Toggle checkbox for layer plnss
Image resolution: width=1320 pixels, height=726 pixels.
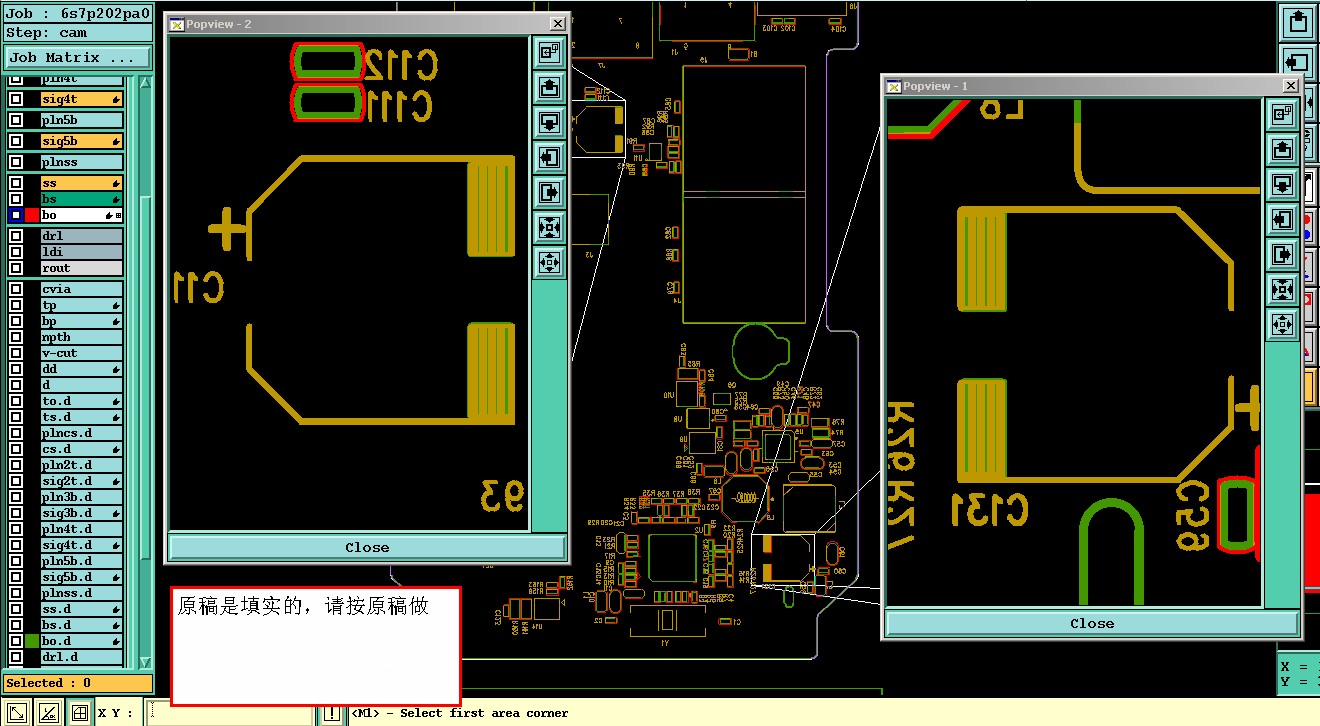[x=16, y=162]
